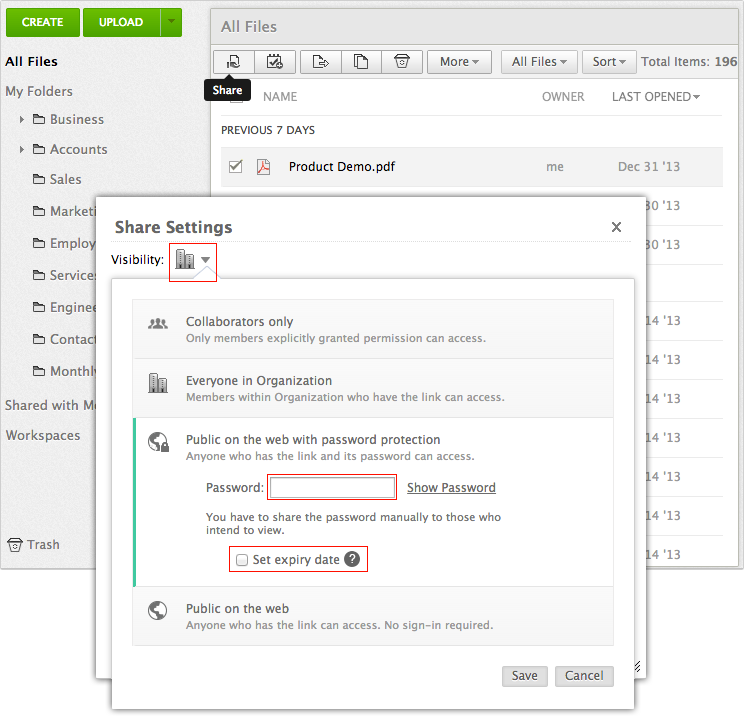Click the Trash toolbar icon above file list
The height and width of the screenshot is (716, 744).
[401, 62]
